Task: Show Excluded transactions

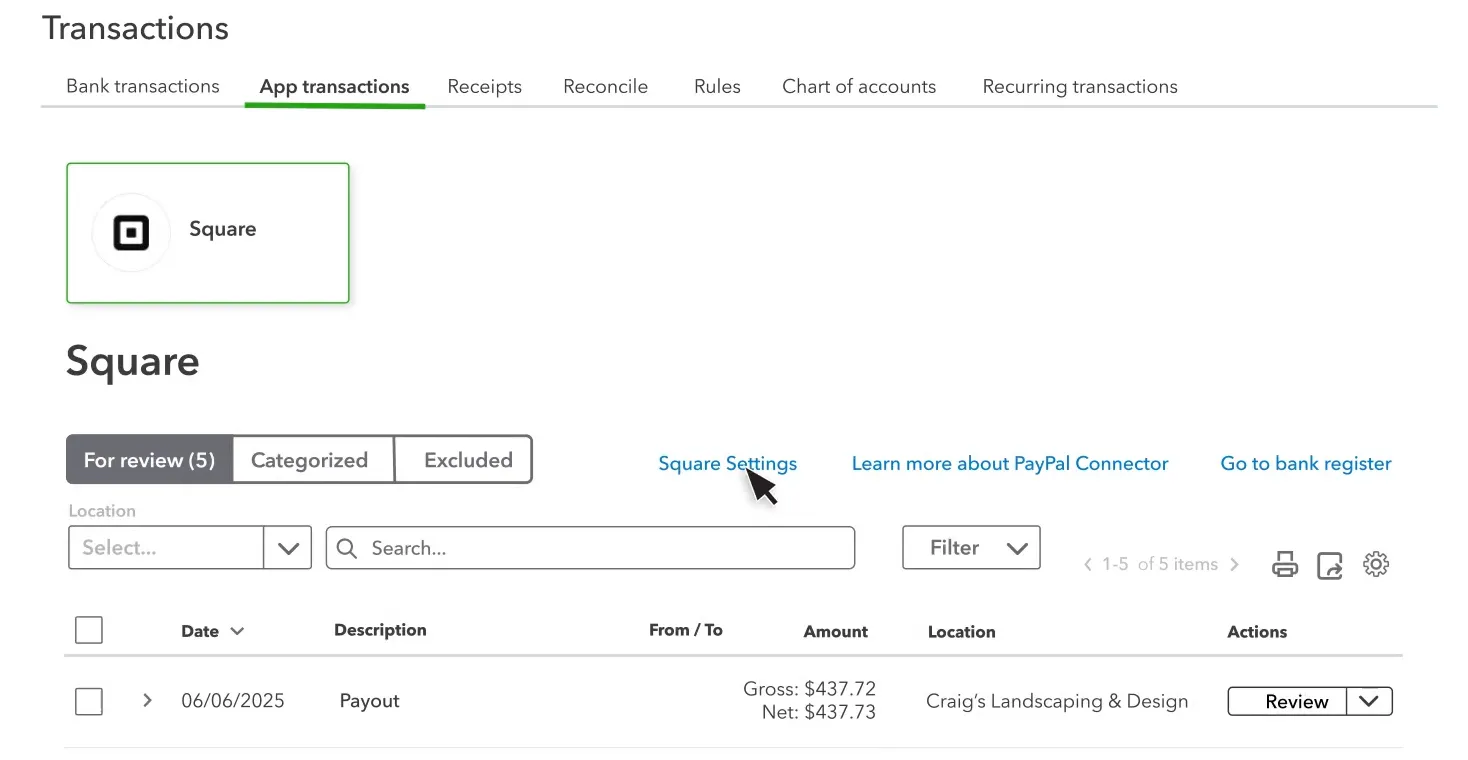Action: (463, 460)
